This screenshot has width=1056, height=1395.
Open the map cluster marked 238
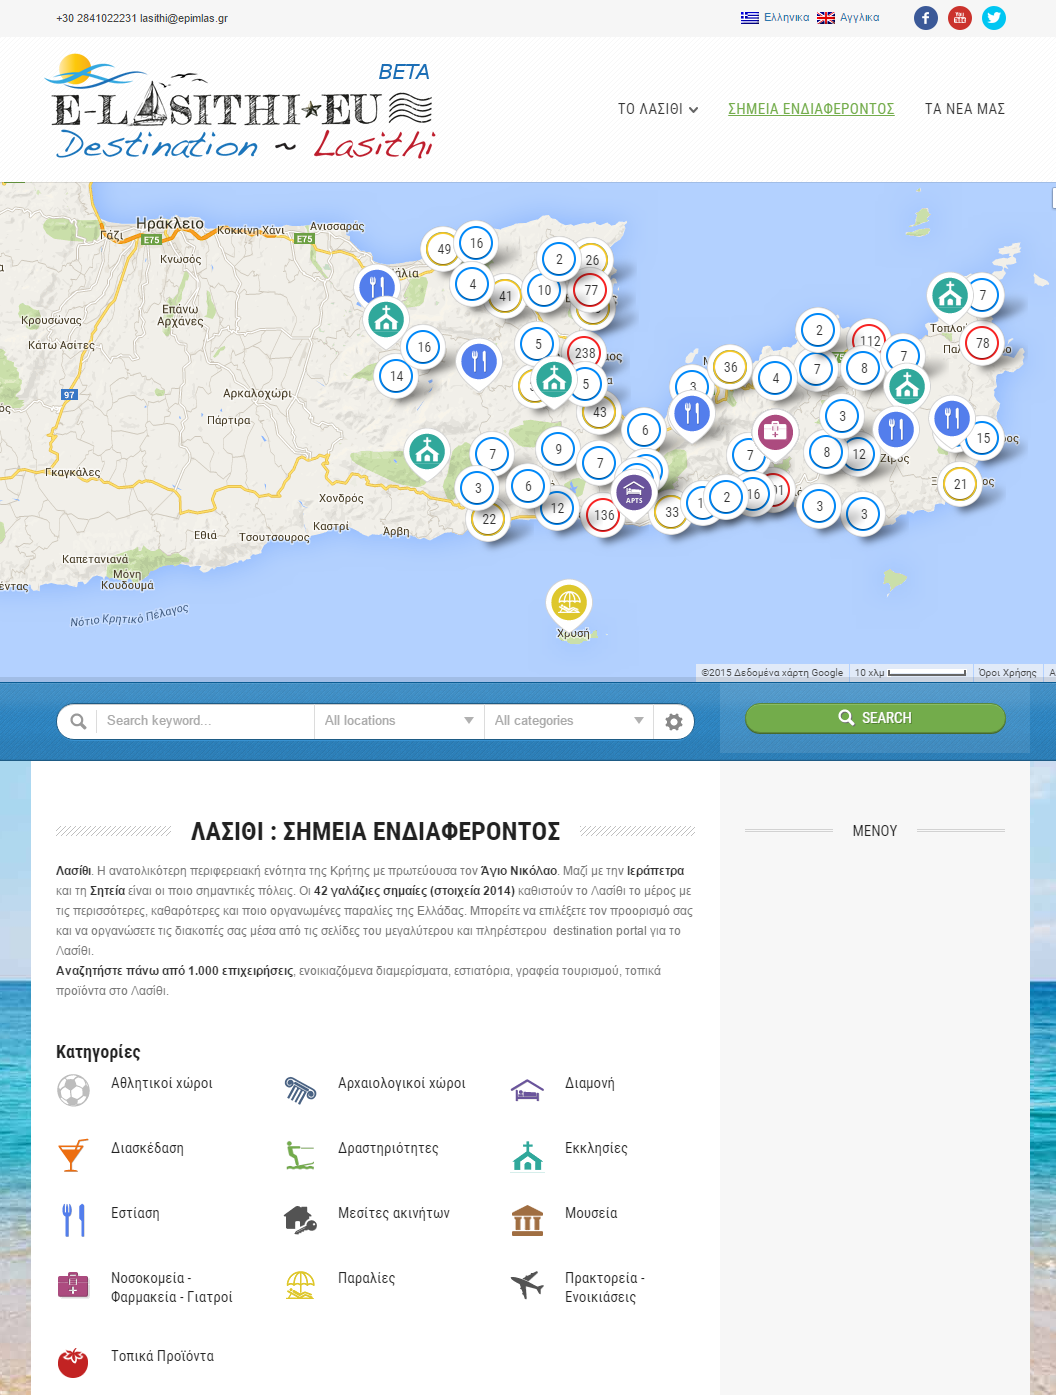[585, 353]
